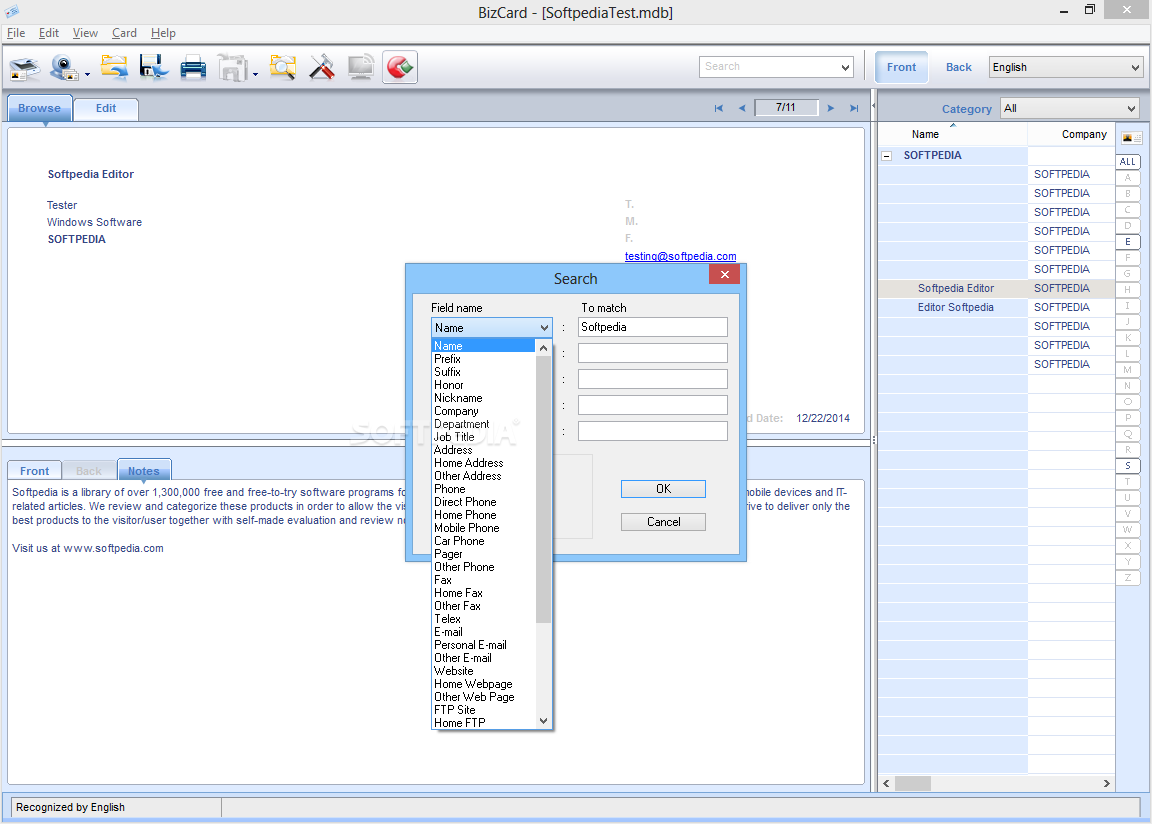The width and height of the screenshot is (1152, 824).
Task: Filter by letter S index tab
Action: [x=1128, y=466]
